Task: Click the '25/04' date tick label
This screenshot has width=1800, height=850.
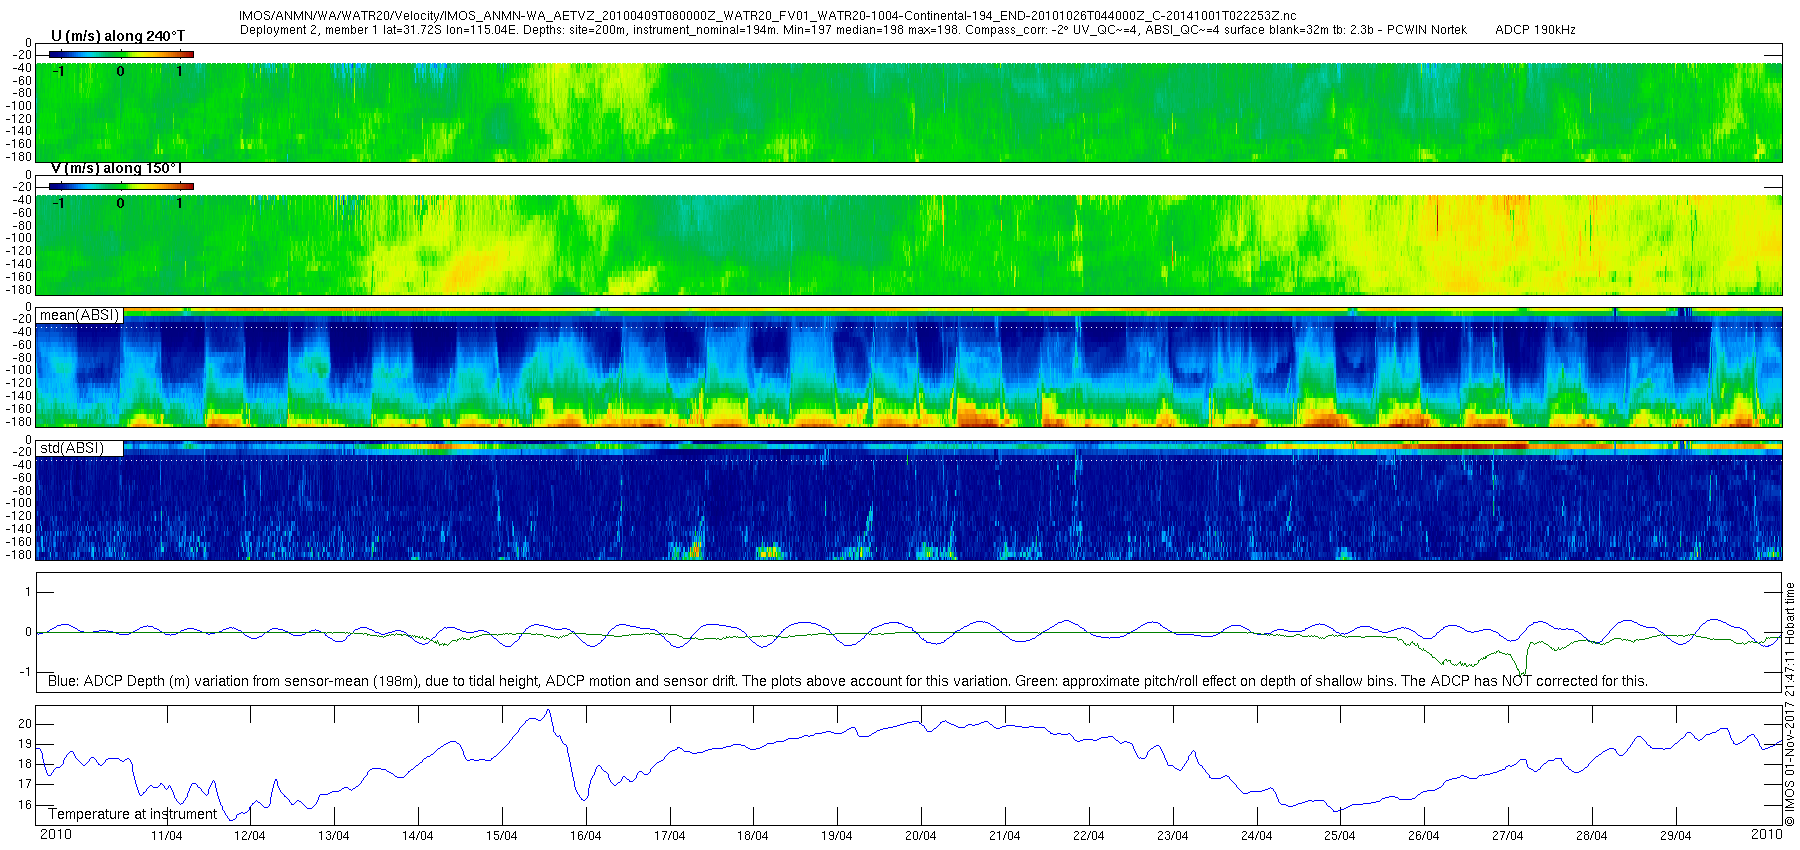Action: coord(1340,836)
